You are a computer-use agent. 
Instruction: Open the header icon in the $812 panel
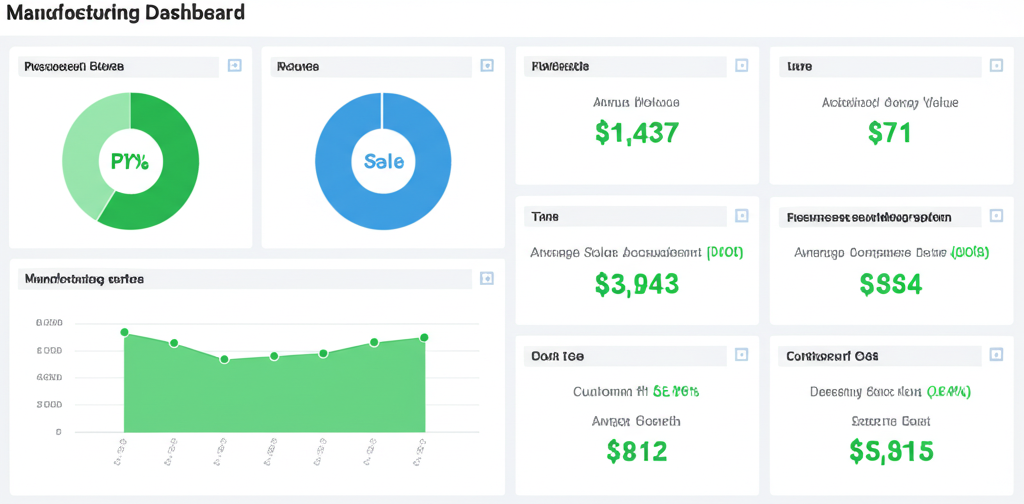(741, 355)
